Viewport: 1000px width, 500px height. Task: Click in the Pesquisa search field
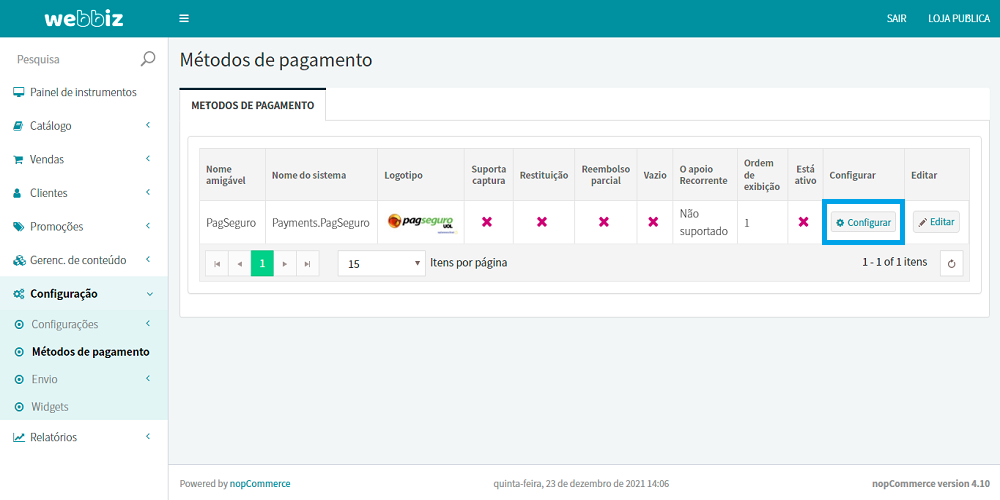coord(70,59)
